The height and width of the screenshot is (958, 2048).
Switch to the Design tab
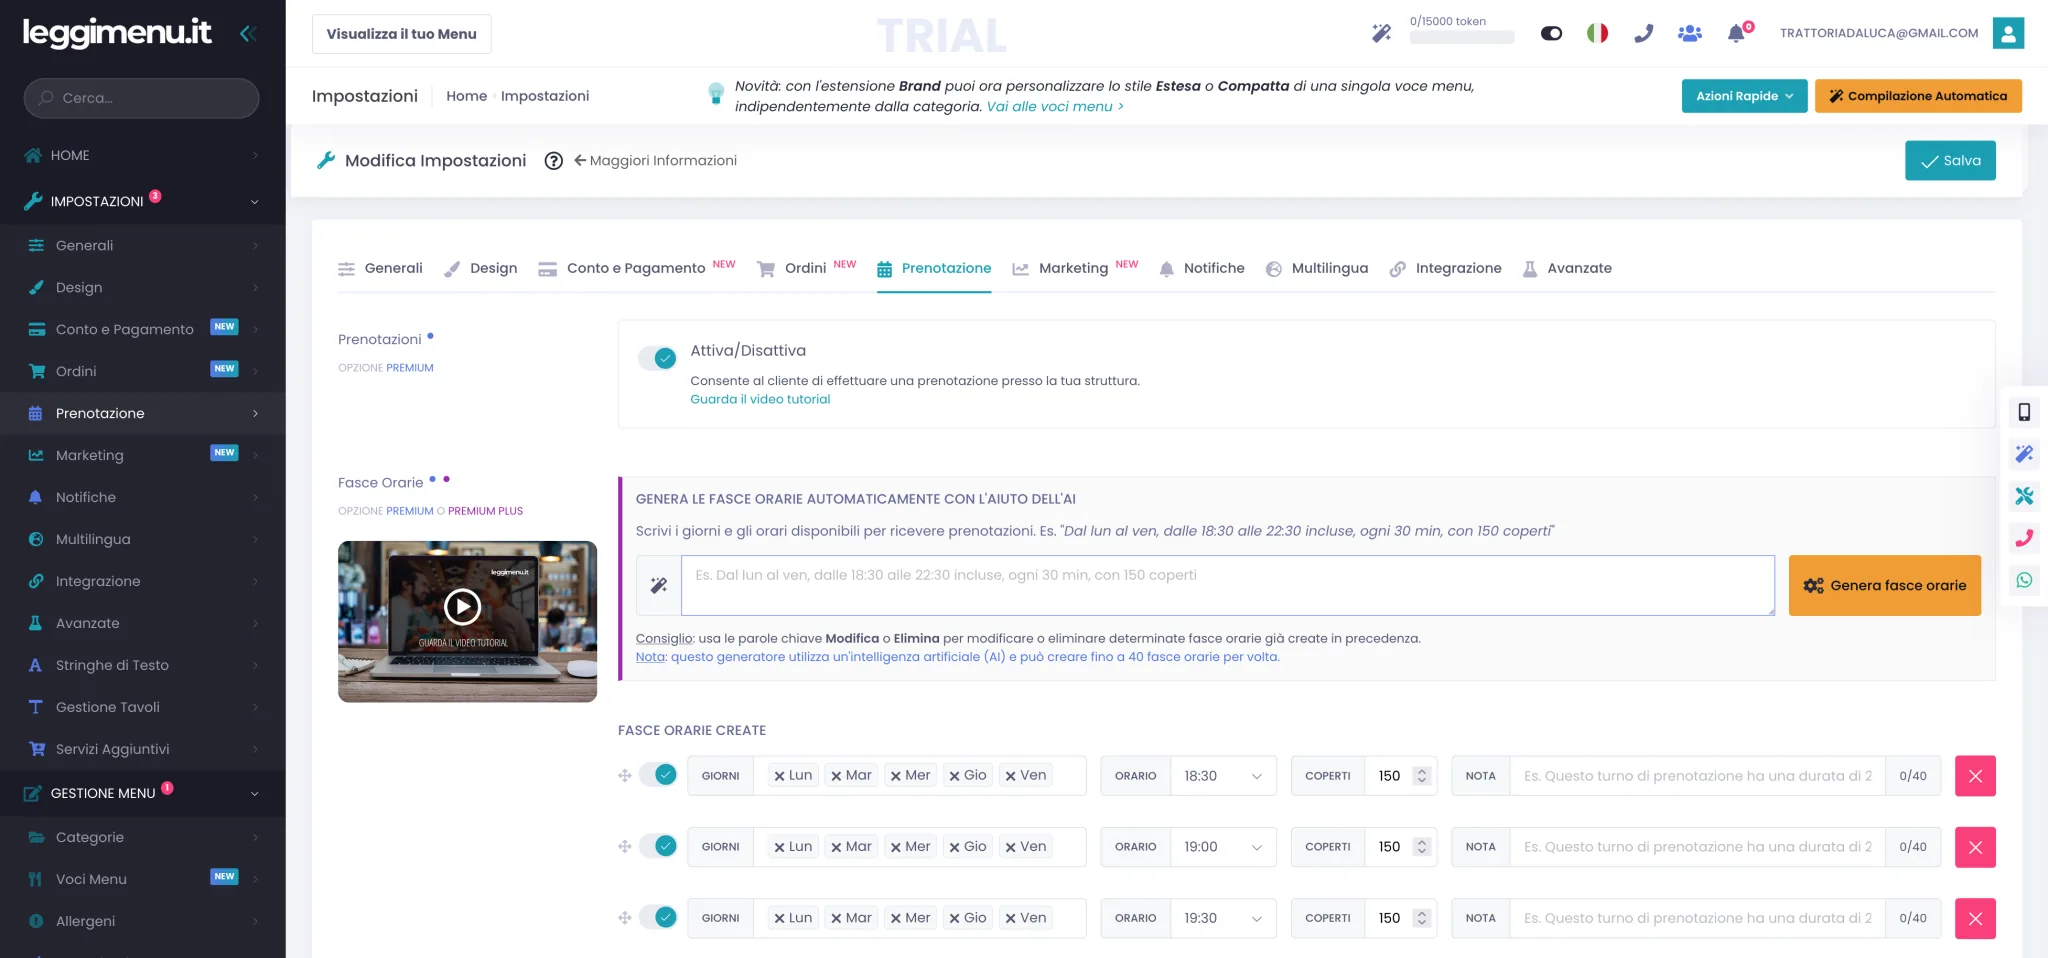(481, 268)
